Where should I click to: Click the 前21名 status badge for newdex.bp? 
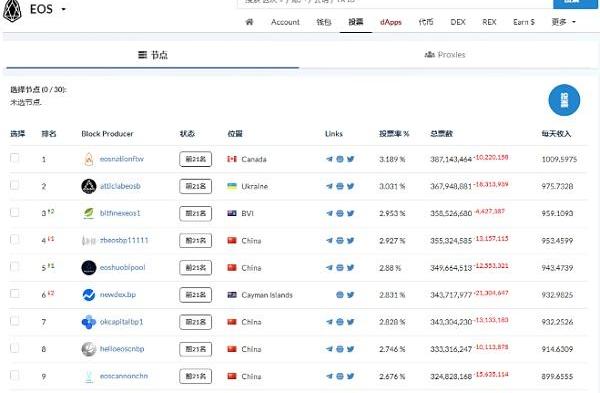pyautogui.click(x=196, y=295)
